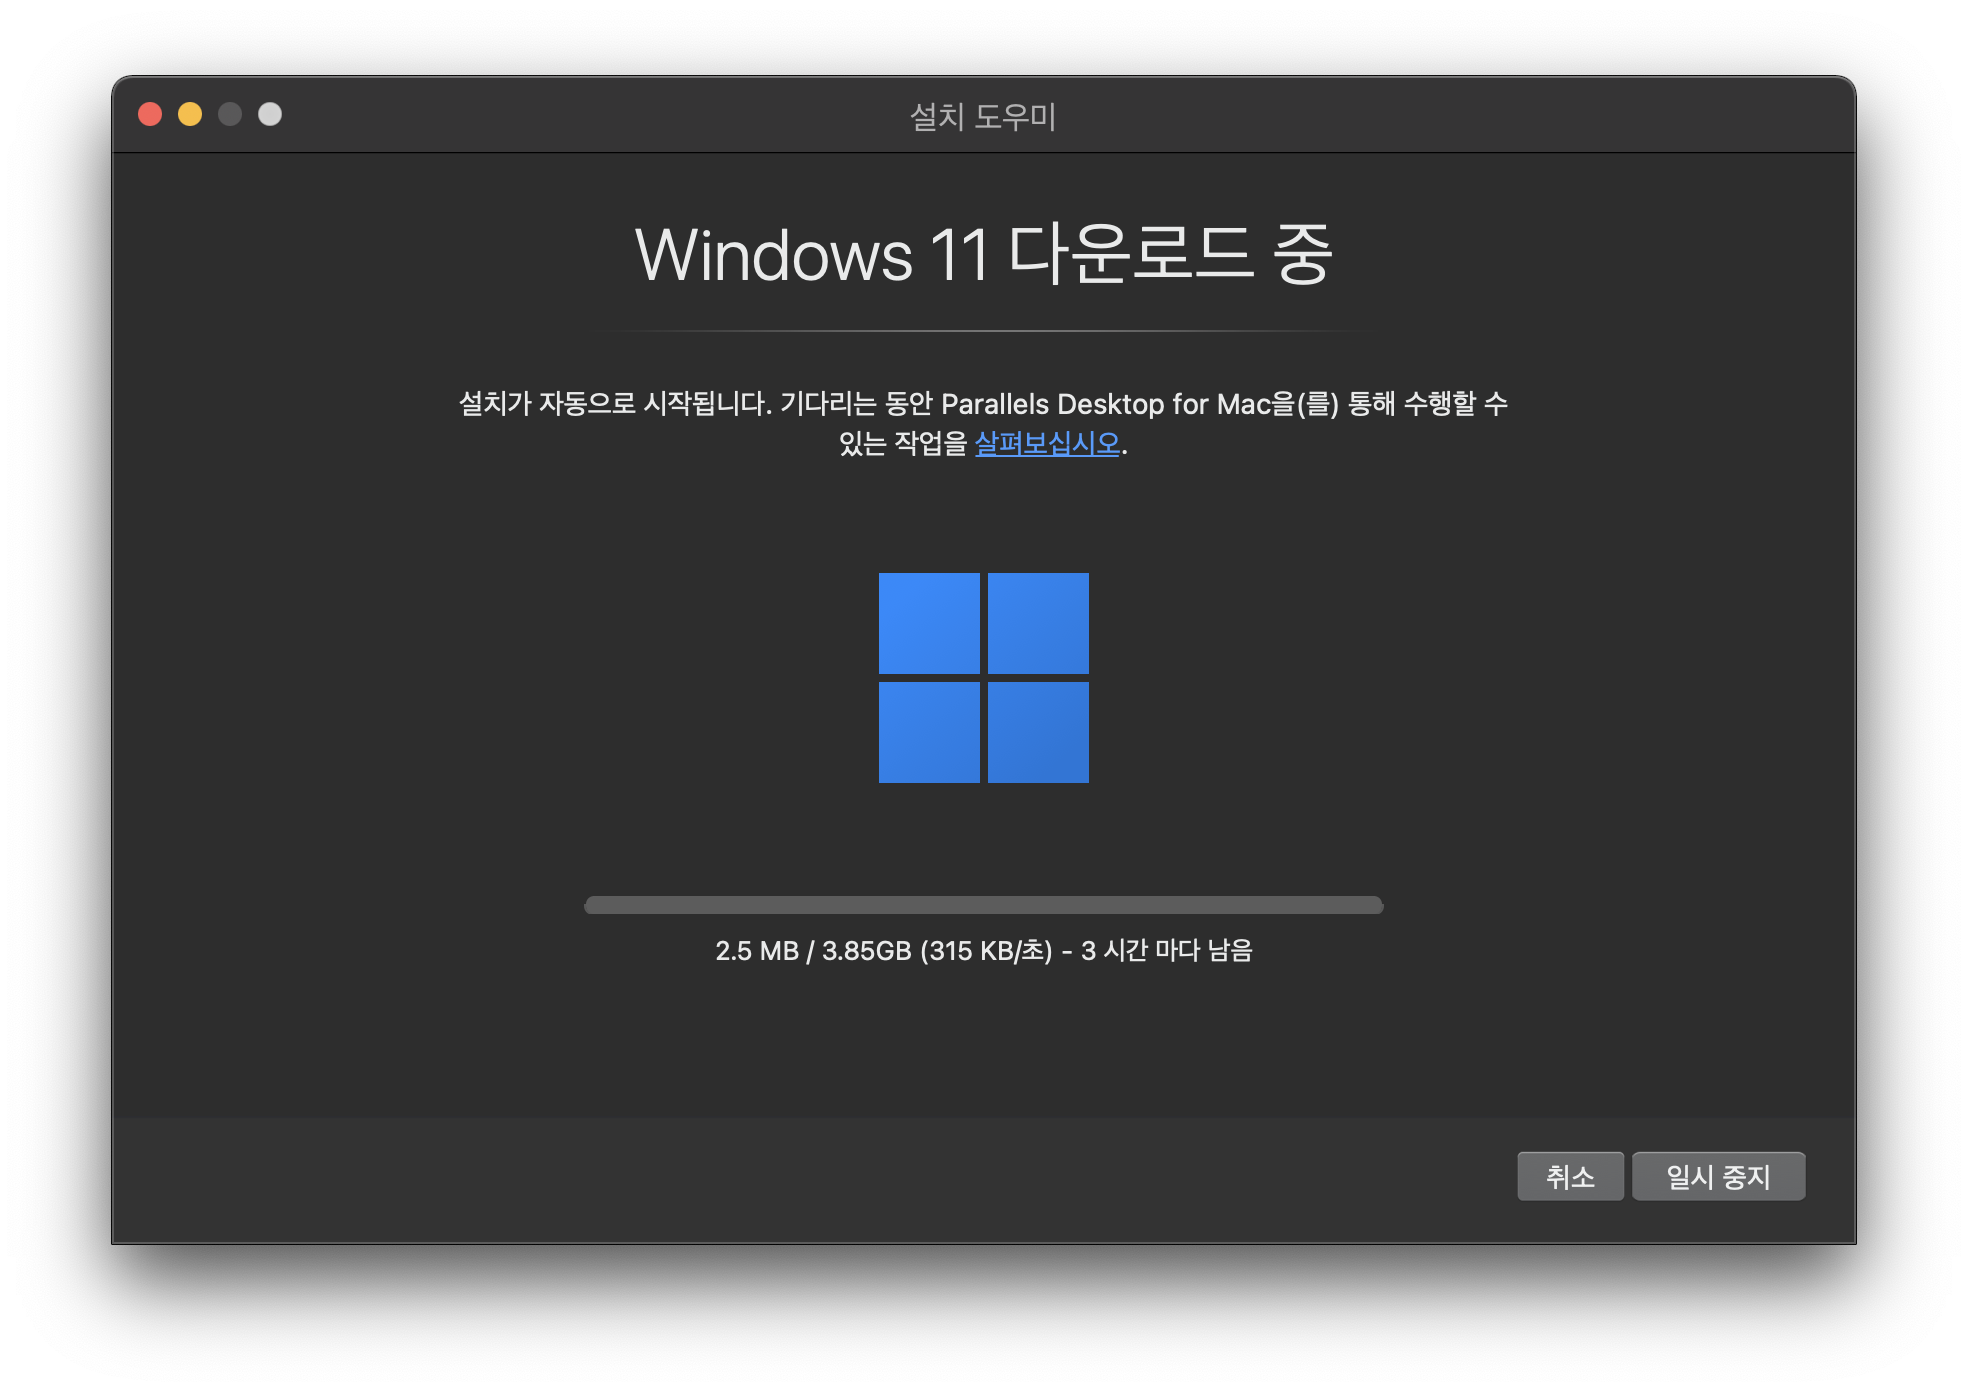Click the 설치 도우미 window title
This screenshot has height=1392, width=1968.
(983, 116)
